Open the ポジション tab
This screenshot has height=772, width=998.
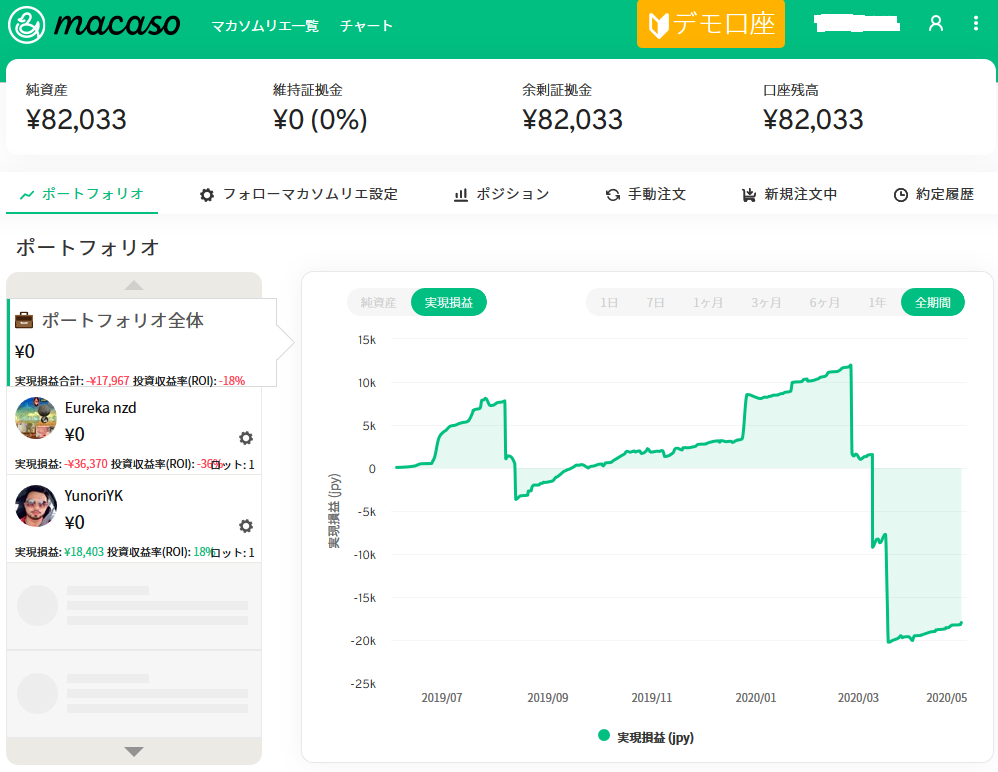501,194
